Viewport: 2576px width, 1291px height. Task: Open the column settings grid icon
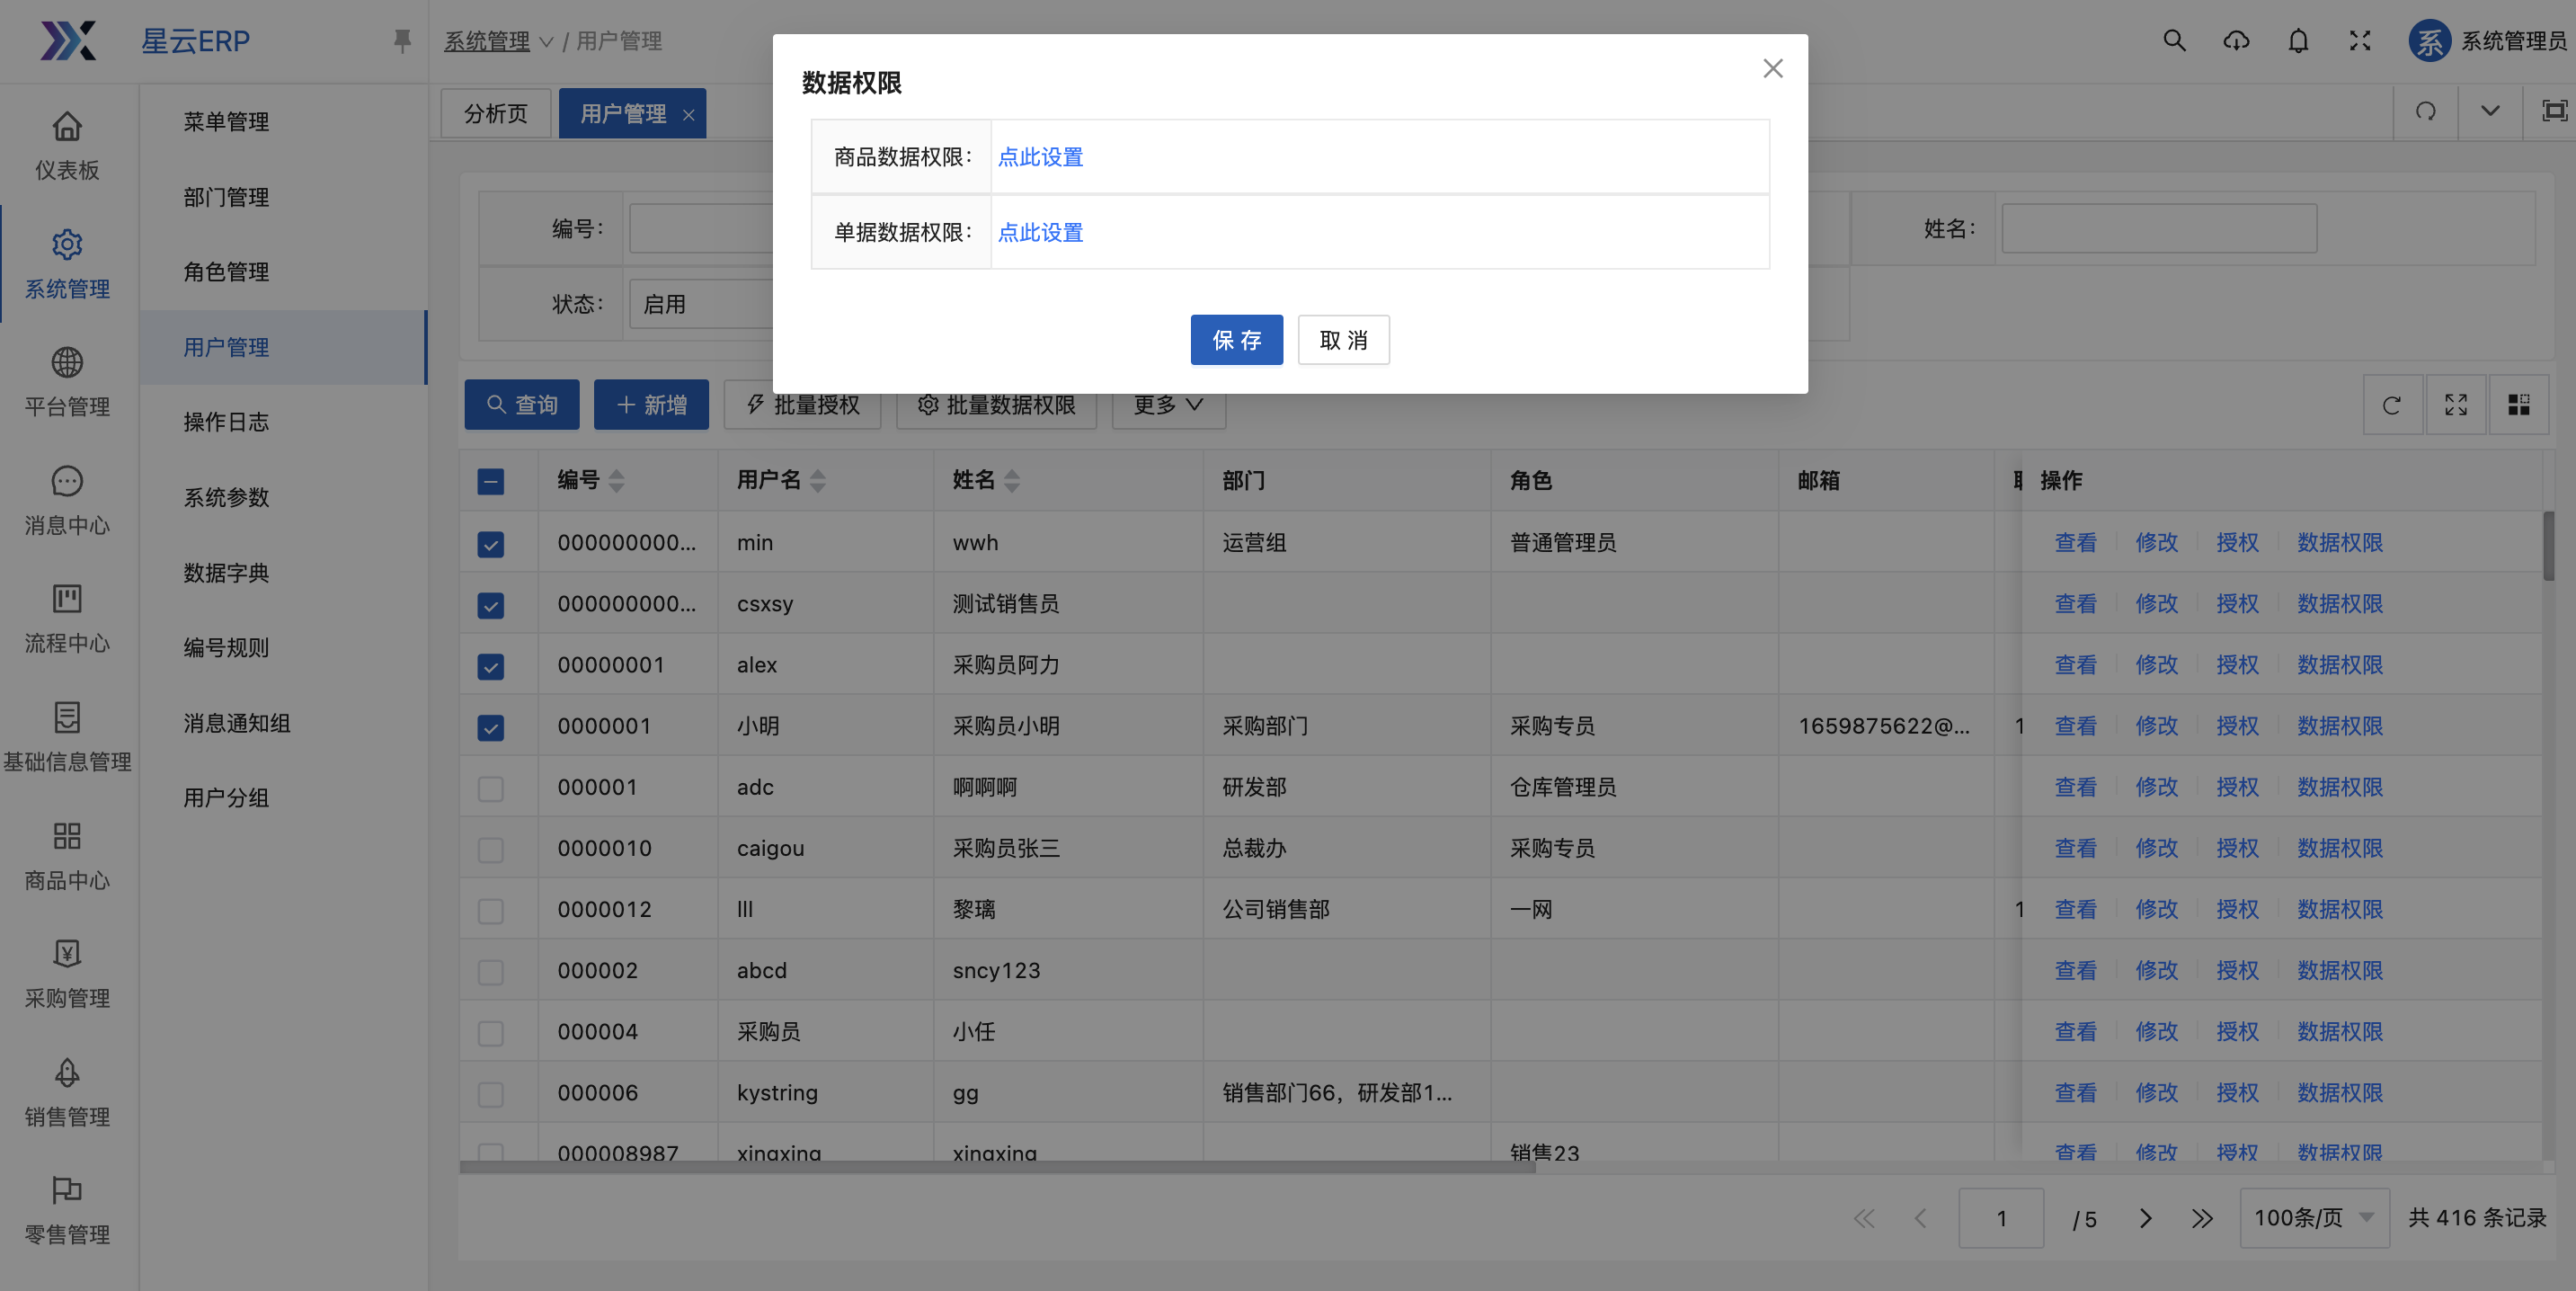click(x=2518, y=405)
